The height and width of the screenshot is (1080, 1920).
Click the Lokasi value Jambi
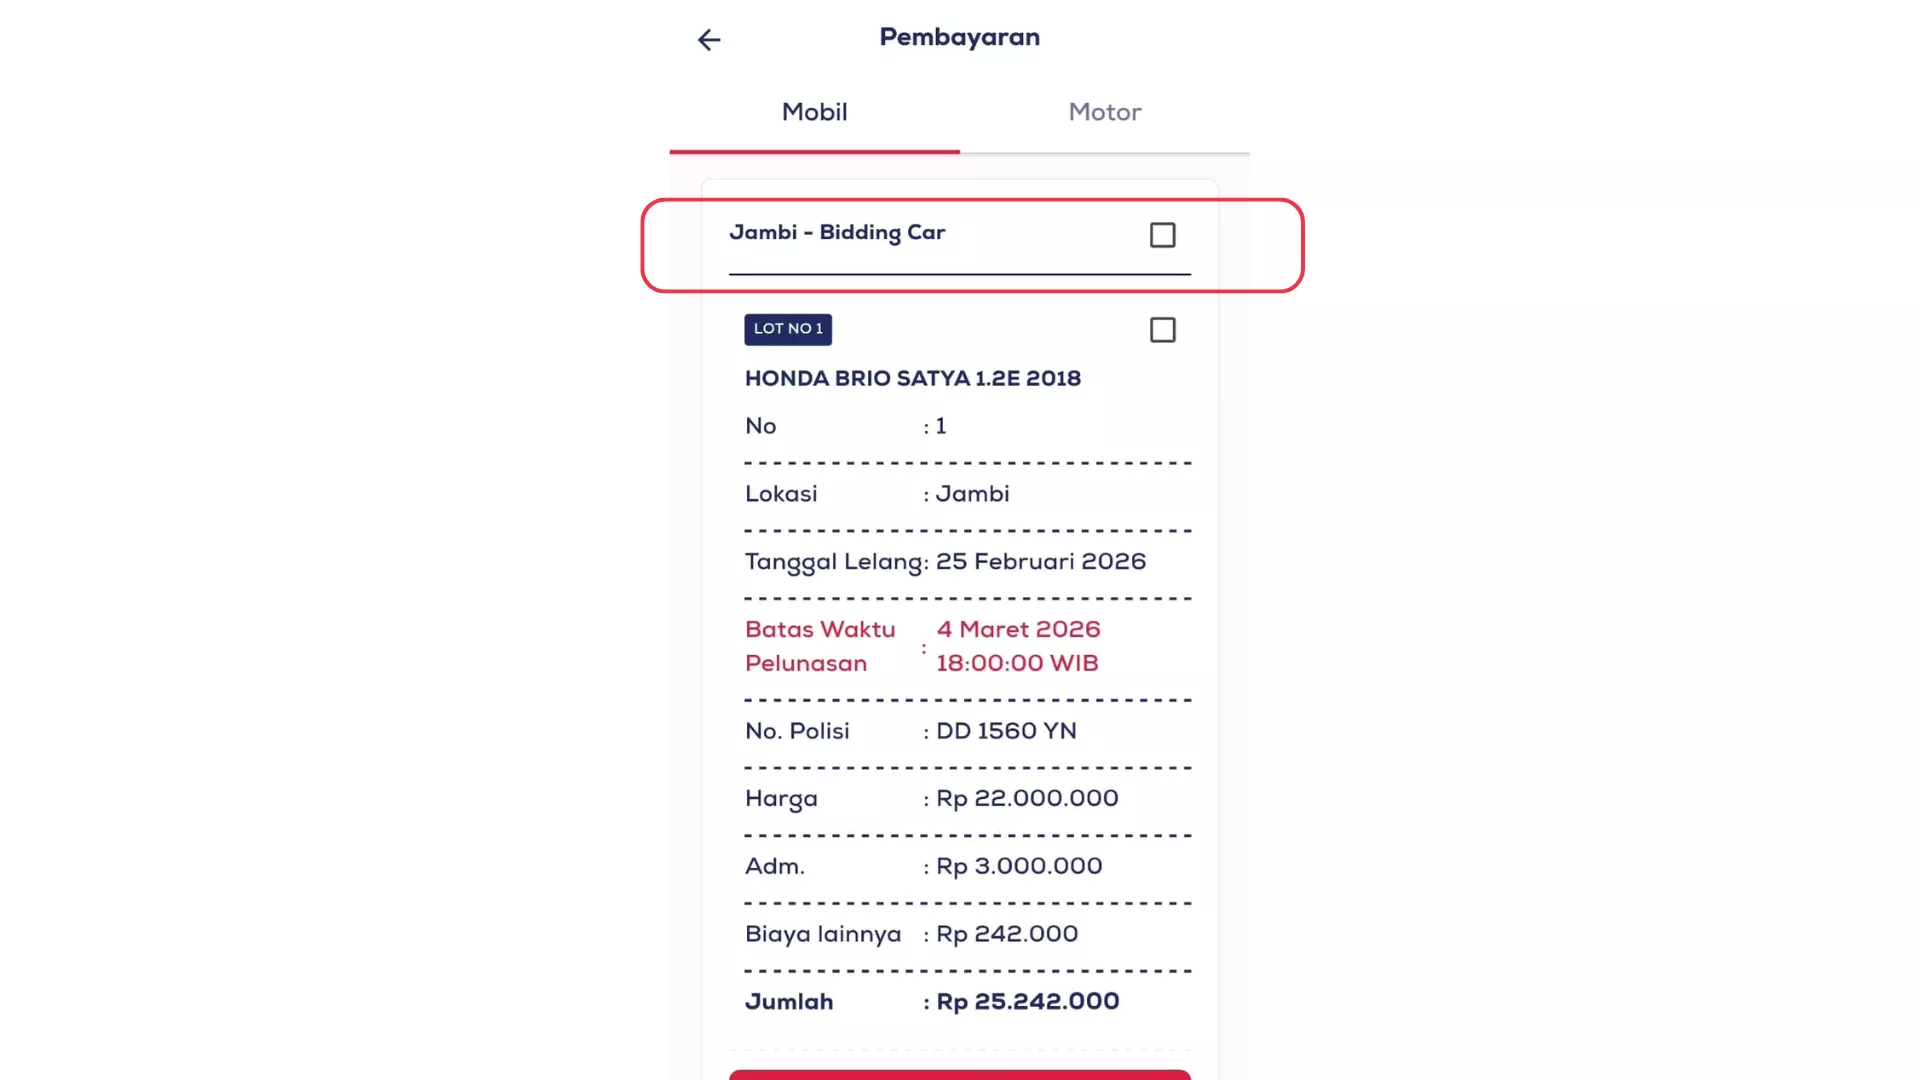click(x=972, y=494)
